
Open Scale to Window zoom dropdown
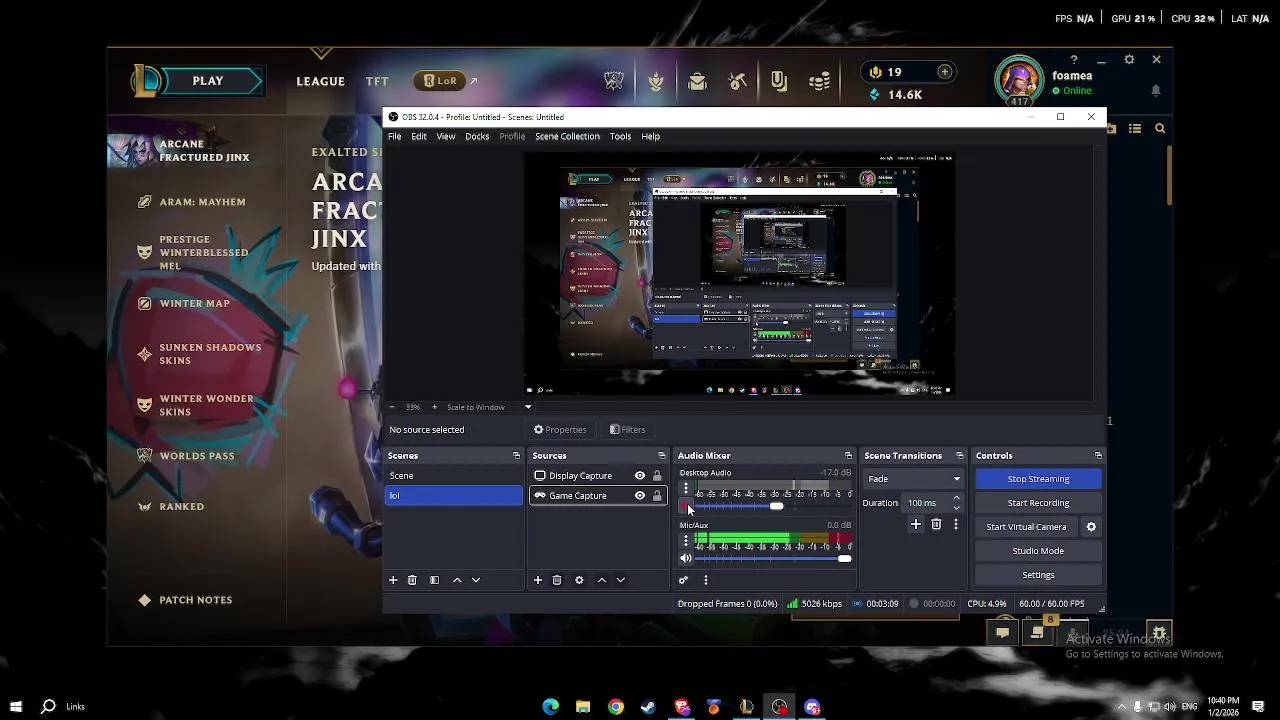[x=490, y=407]
